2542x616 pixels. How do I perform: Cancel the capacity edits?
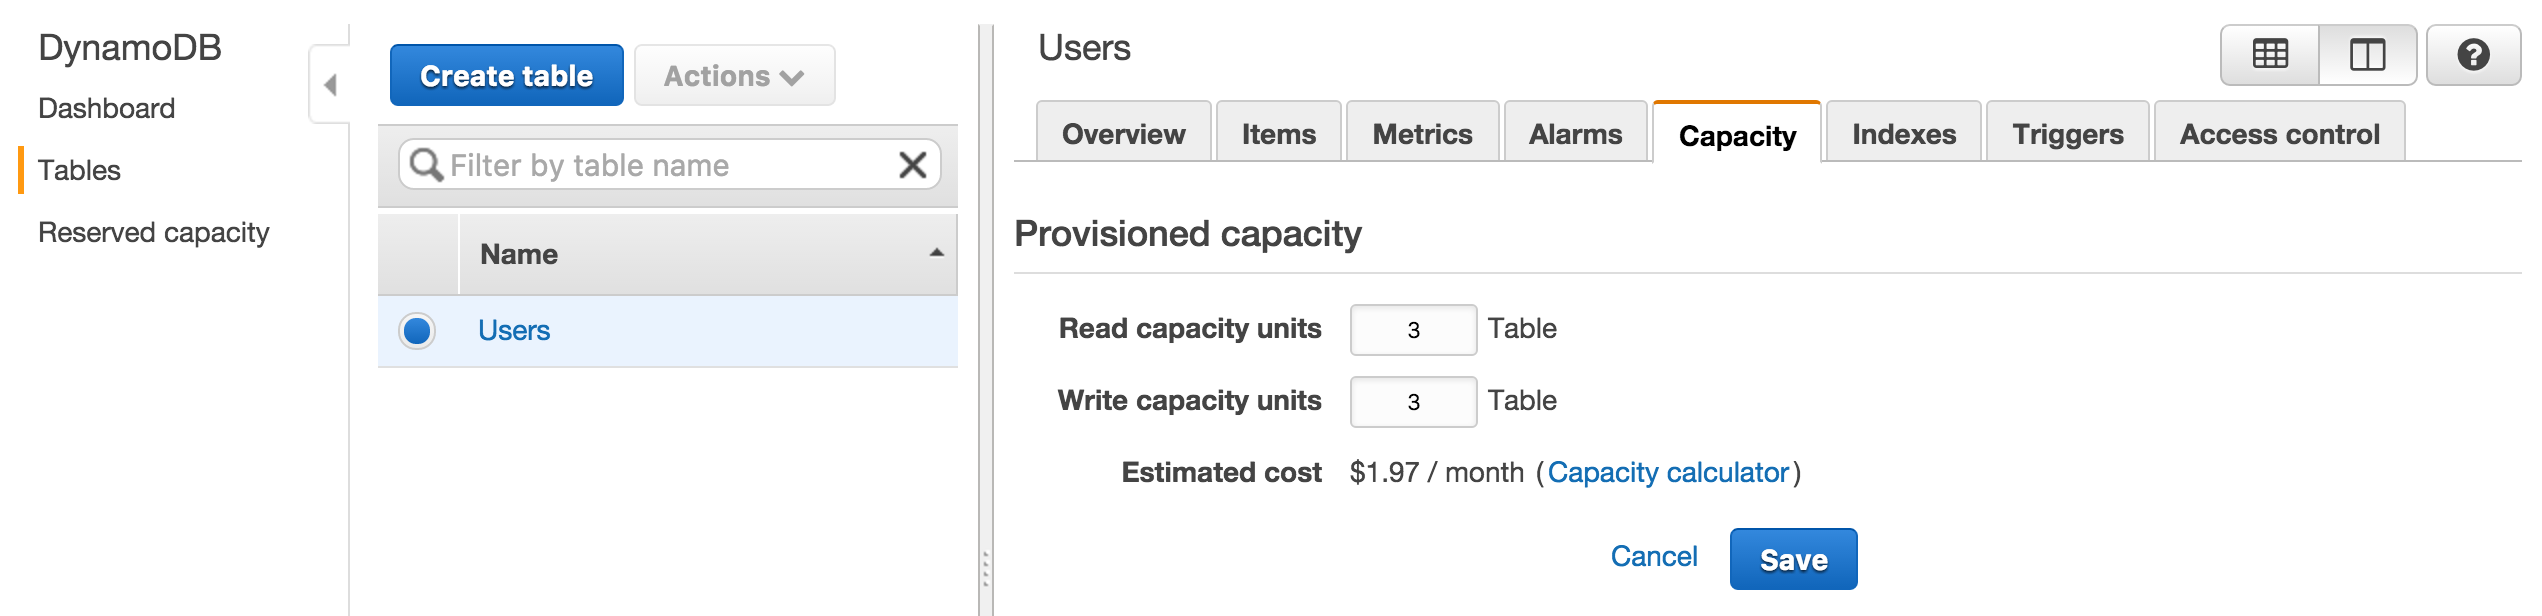[x=1653, y=557]
